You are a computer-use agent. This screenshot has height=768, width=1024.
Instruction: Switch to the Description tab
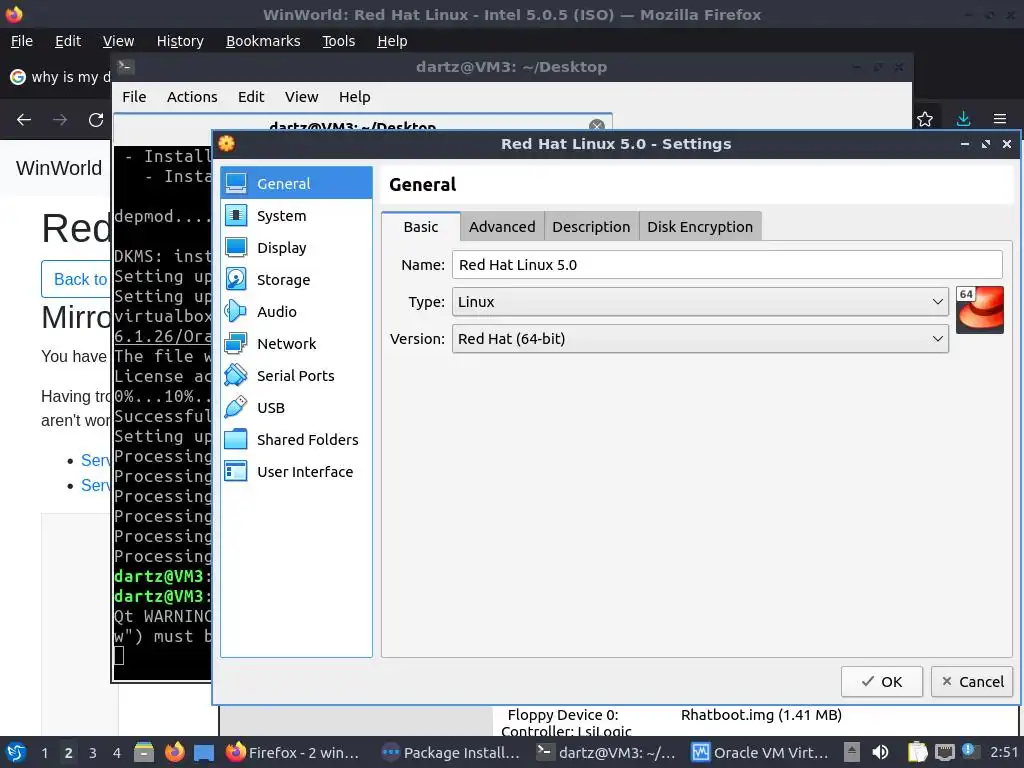[591, 227]
